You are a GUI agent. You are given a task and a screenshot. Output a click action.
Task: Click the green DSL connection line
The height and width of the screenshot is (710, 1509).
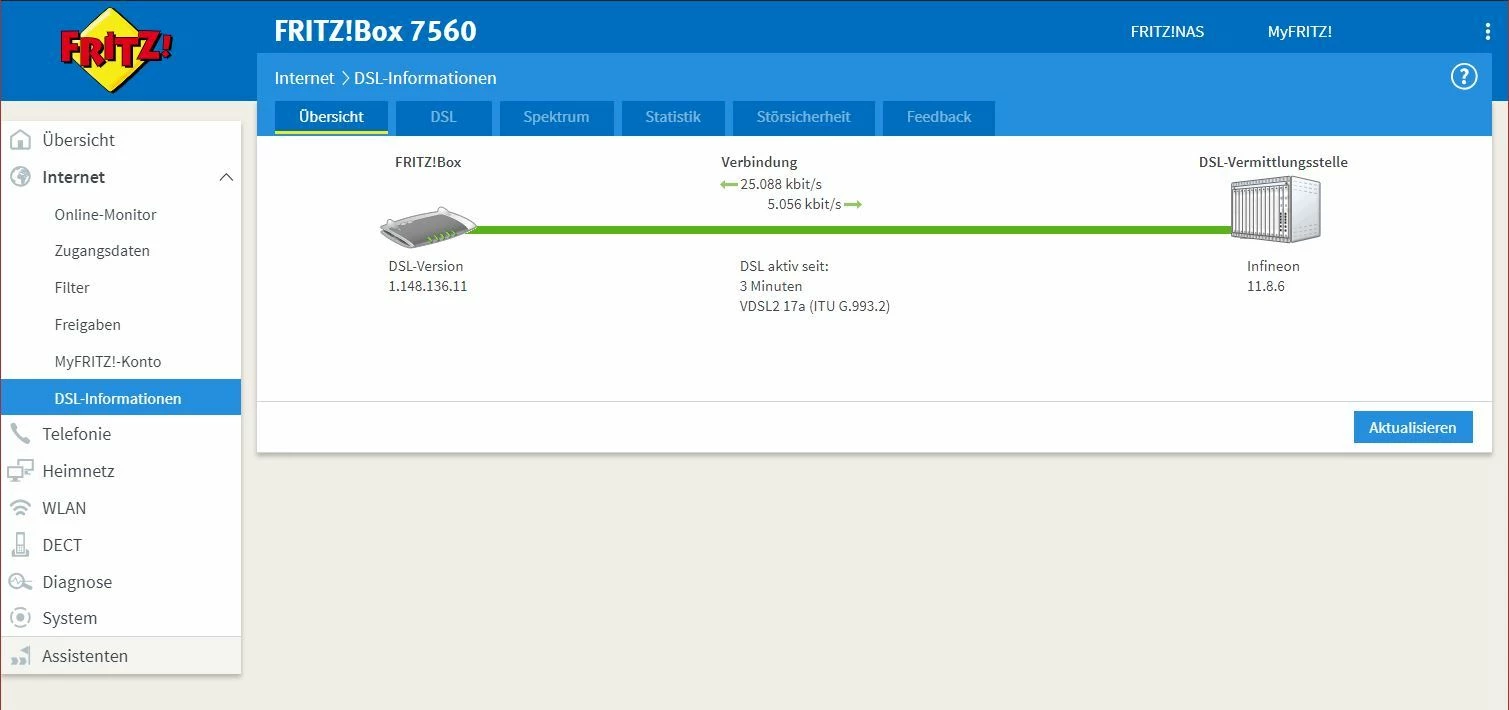pos(852,230)
